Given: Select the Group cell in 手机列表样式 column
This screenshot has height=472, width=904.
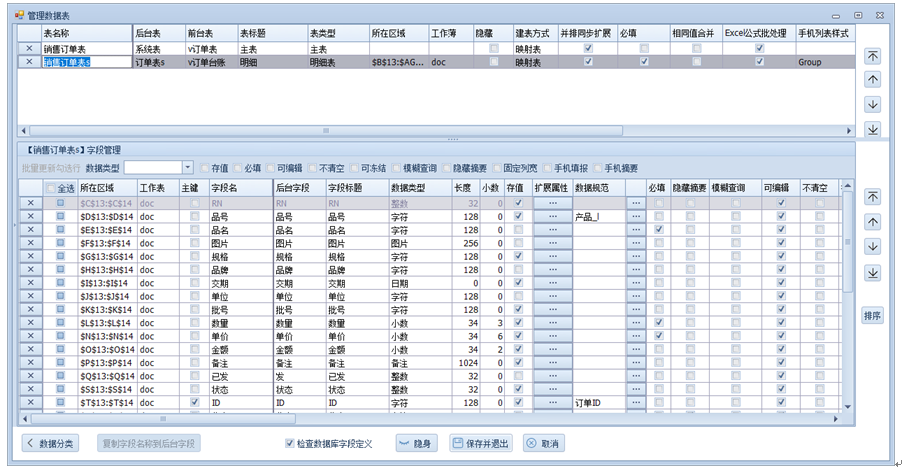Looking at the screenshot, I should pyautogui.click(x=825, y=62).
